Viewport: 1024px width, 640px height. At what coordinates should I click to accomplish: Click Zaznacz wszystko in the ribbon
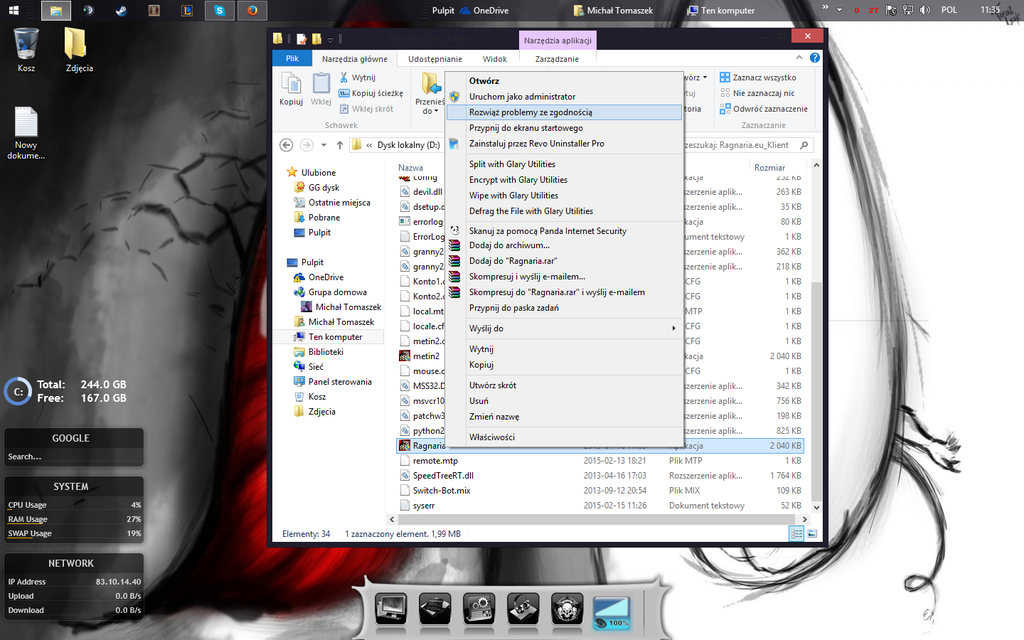coord(758,77)
